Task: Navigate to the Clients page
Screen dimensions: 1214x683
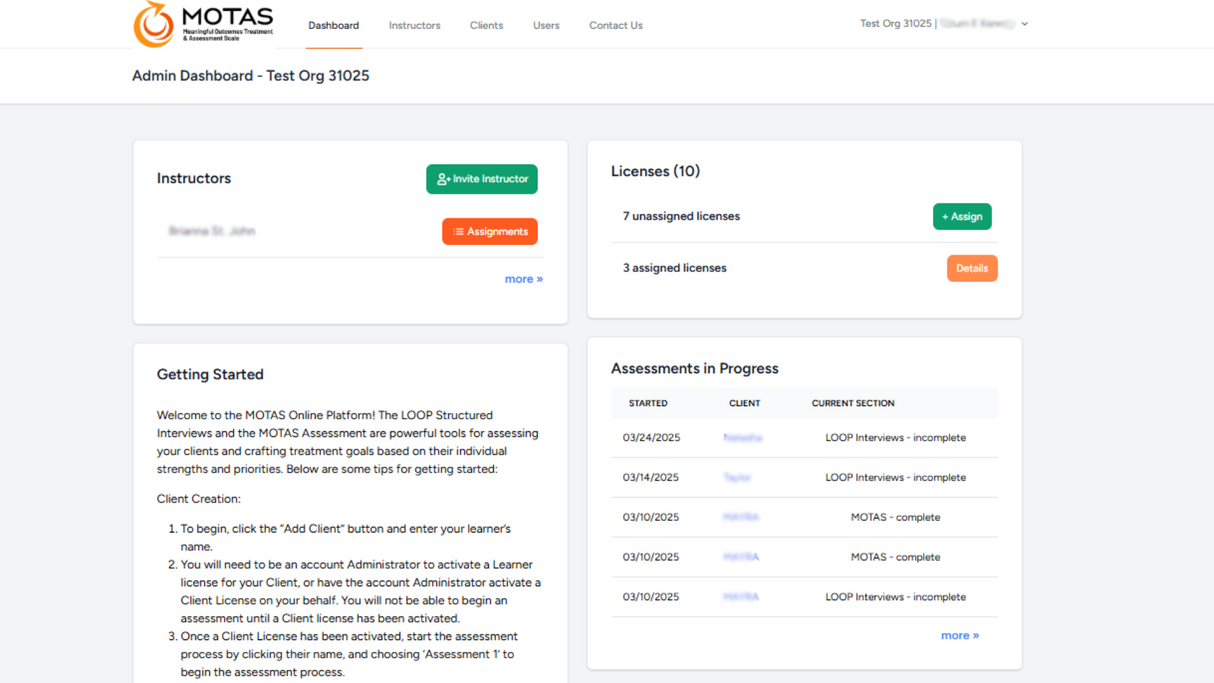Action: click(x=486, y=25)
